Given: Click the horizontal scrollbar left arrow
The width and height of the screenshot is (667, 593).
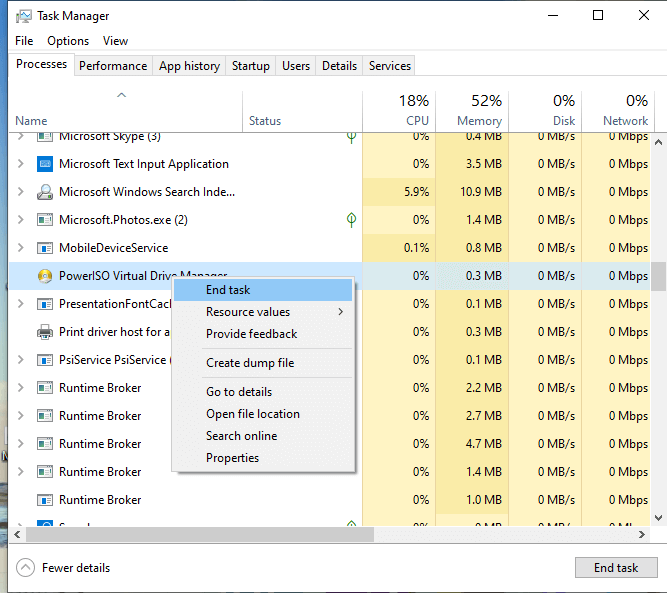Looking at the screenshot, I should (x=17, y=534).
